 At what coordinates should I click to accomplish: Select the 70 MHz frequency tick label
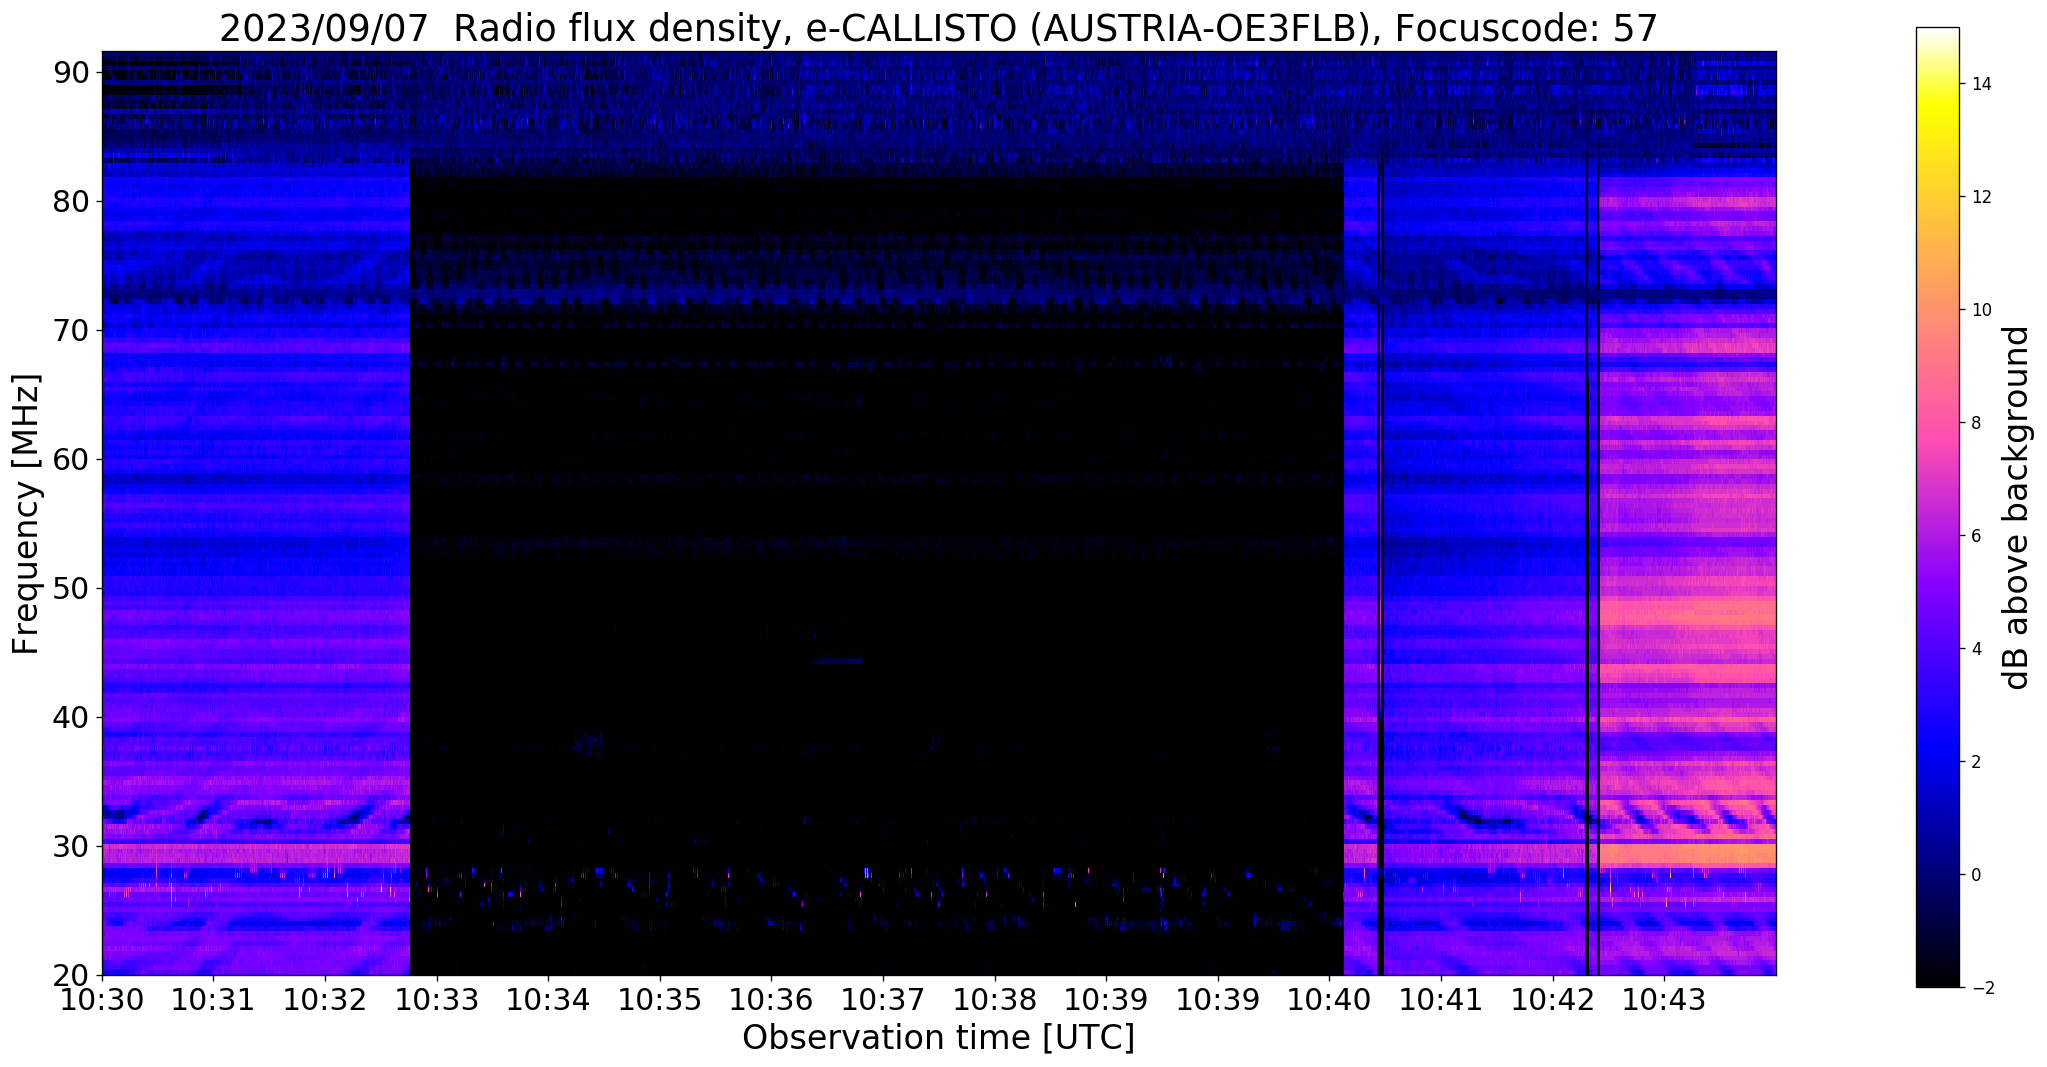click(72, 330)
